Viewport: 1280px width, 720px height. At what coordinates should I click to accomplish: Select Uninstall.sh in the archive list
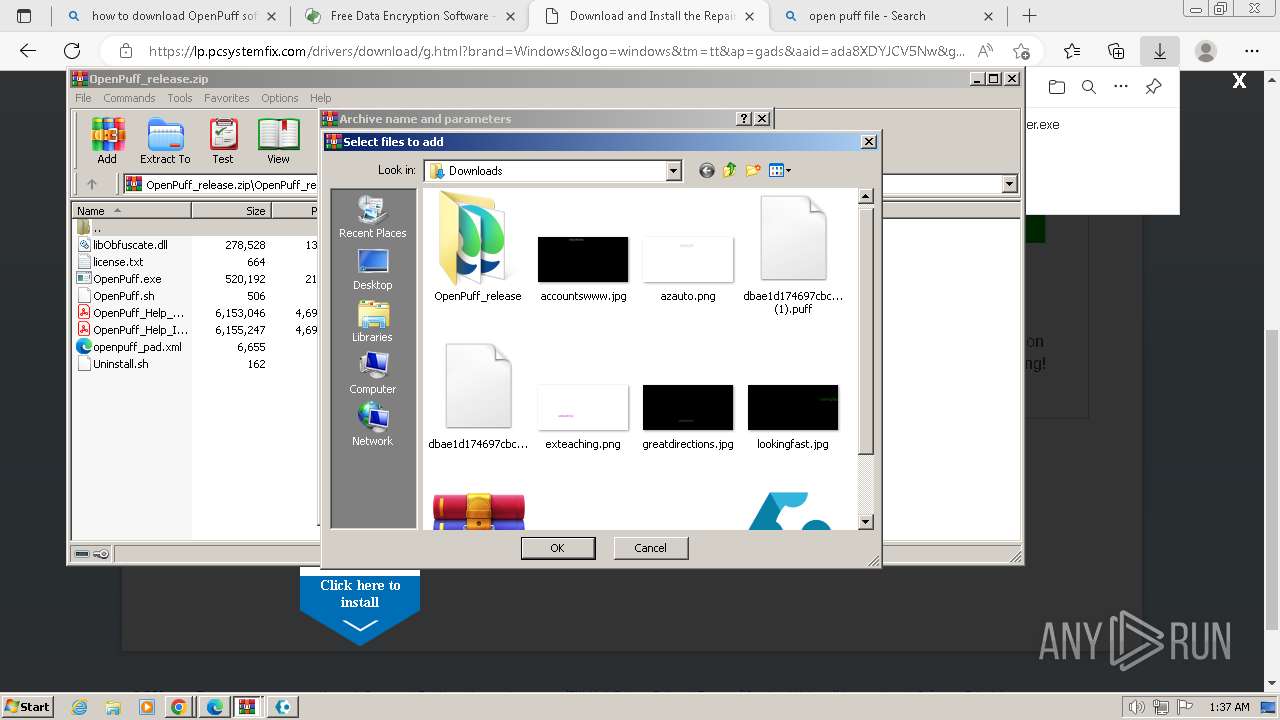click(x=120, y=364)
